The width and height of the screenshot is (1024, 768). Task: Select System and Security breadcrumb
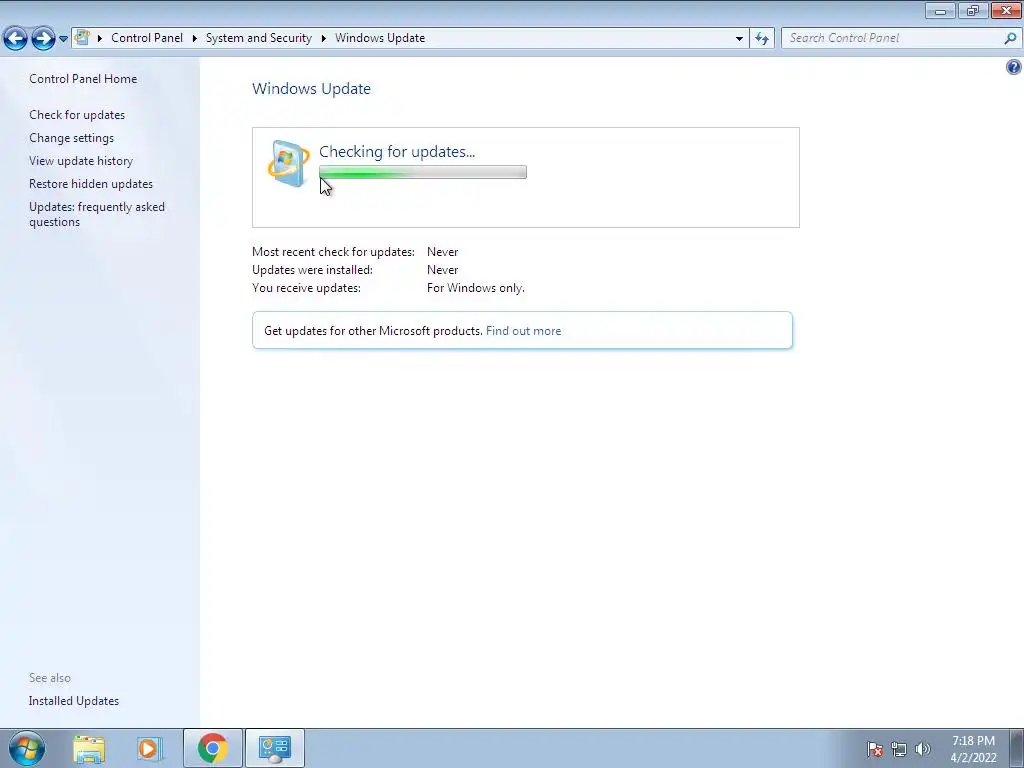tap(259, 38)
